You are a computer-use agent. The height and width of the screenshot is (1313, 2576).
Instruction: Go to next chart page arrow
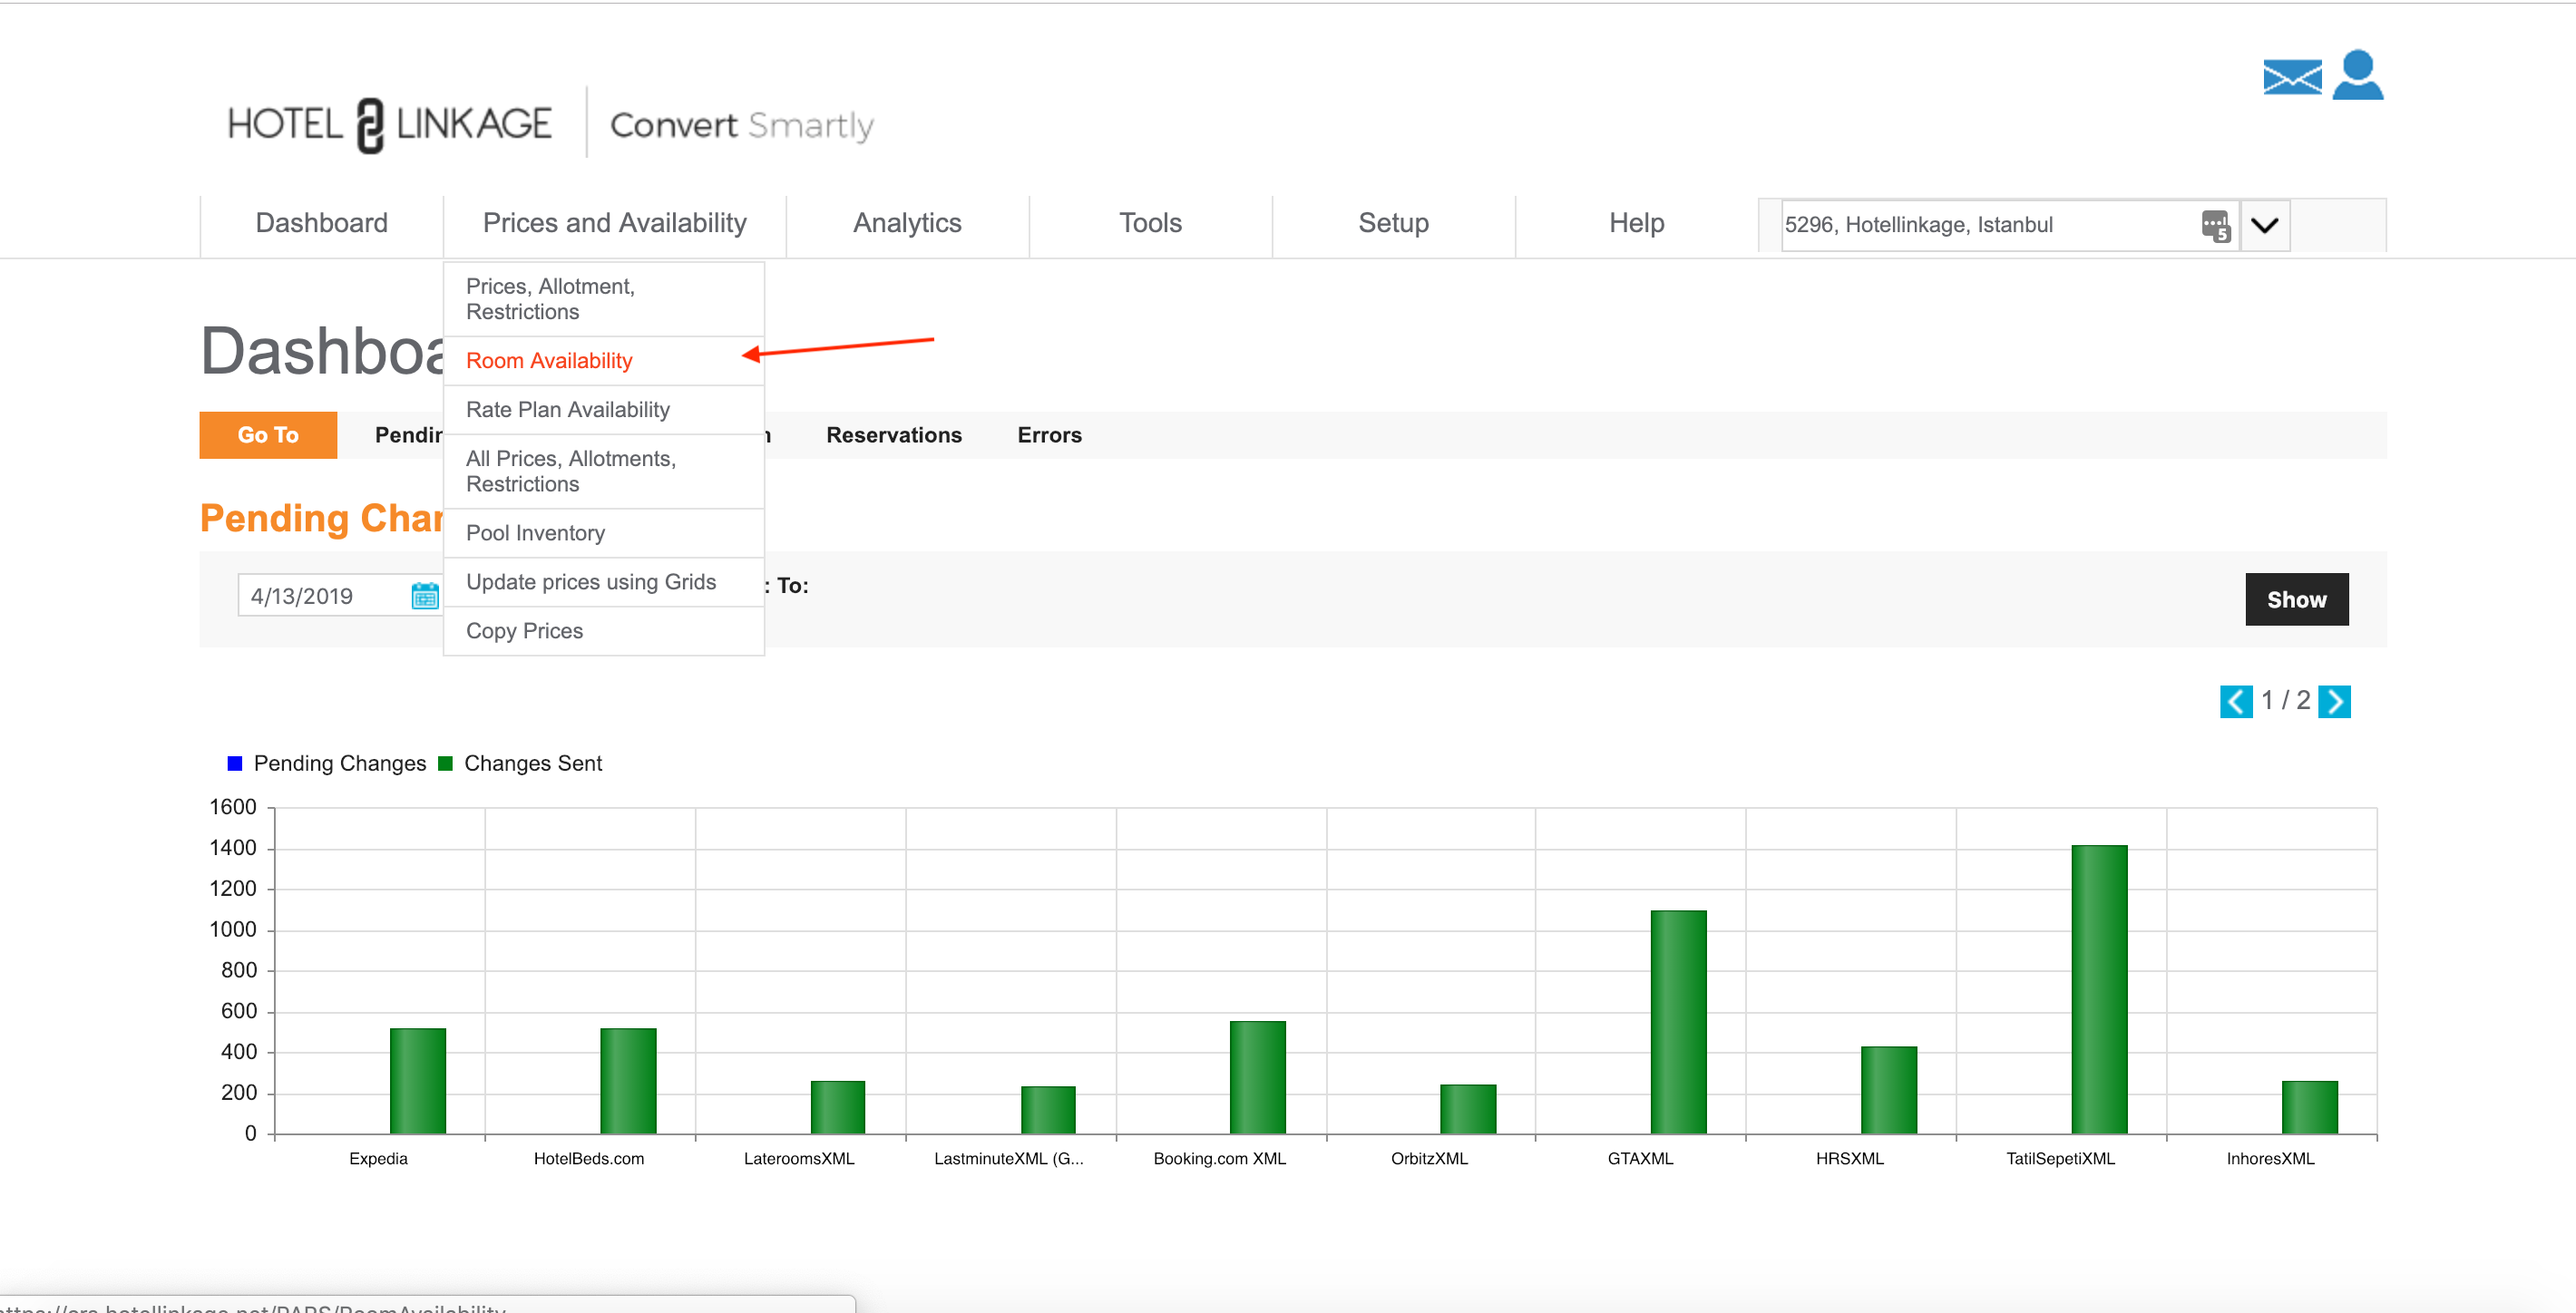click(2334, 701)
